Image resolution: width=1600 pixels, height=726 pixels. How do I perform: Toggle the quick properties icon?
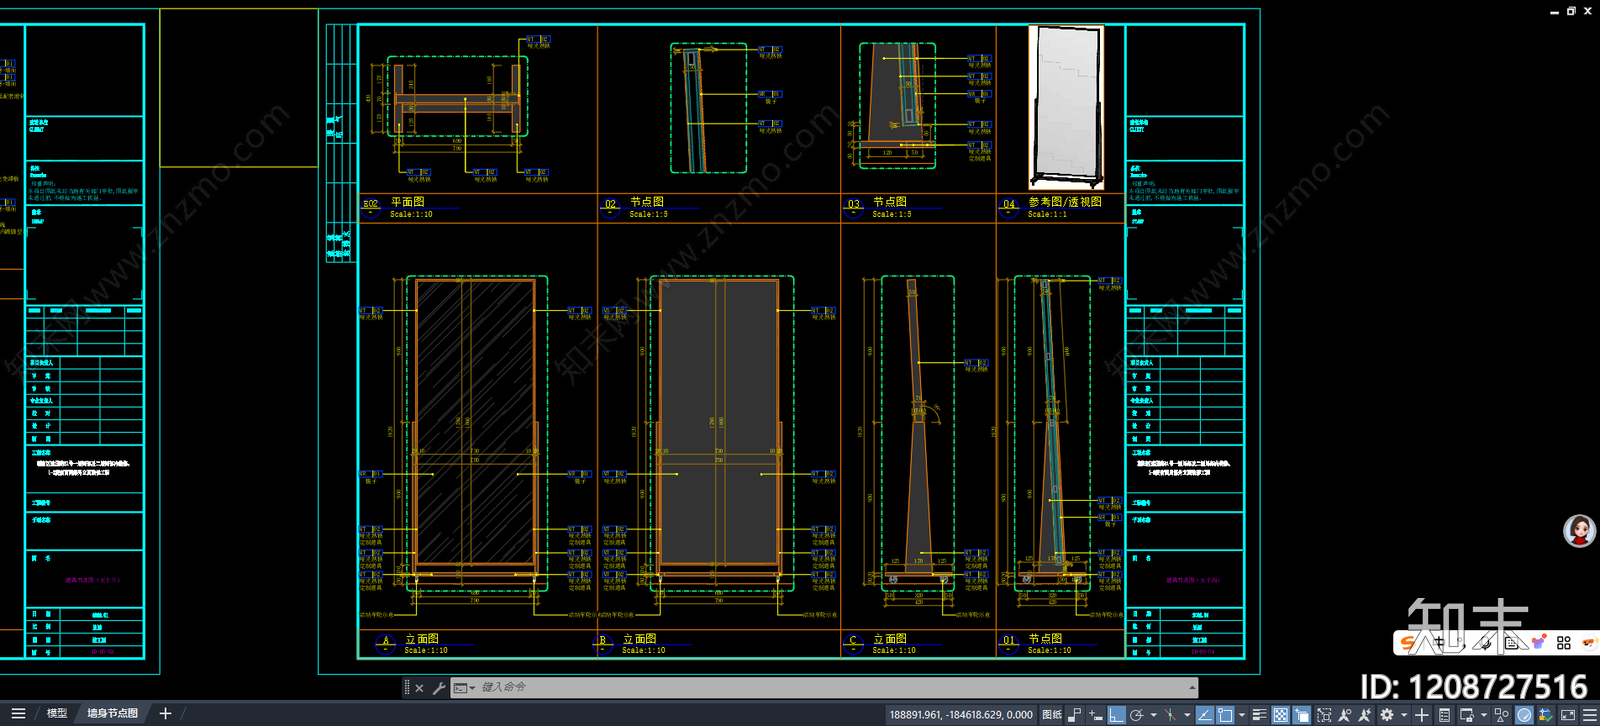(x=1444, y=715)
